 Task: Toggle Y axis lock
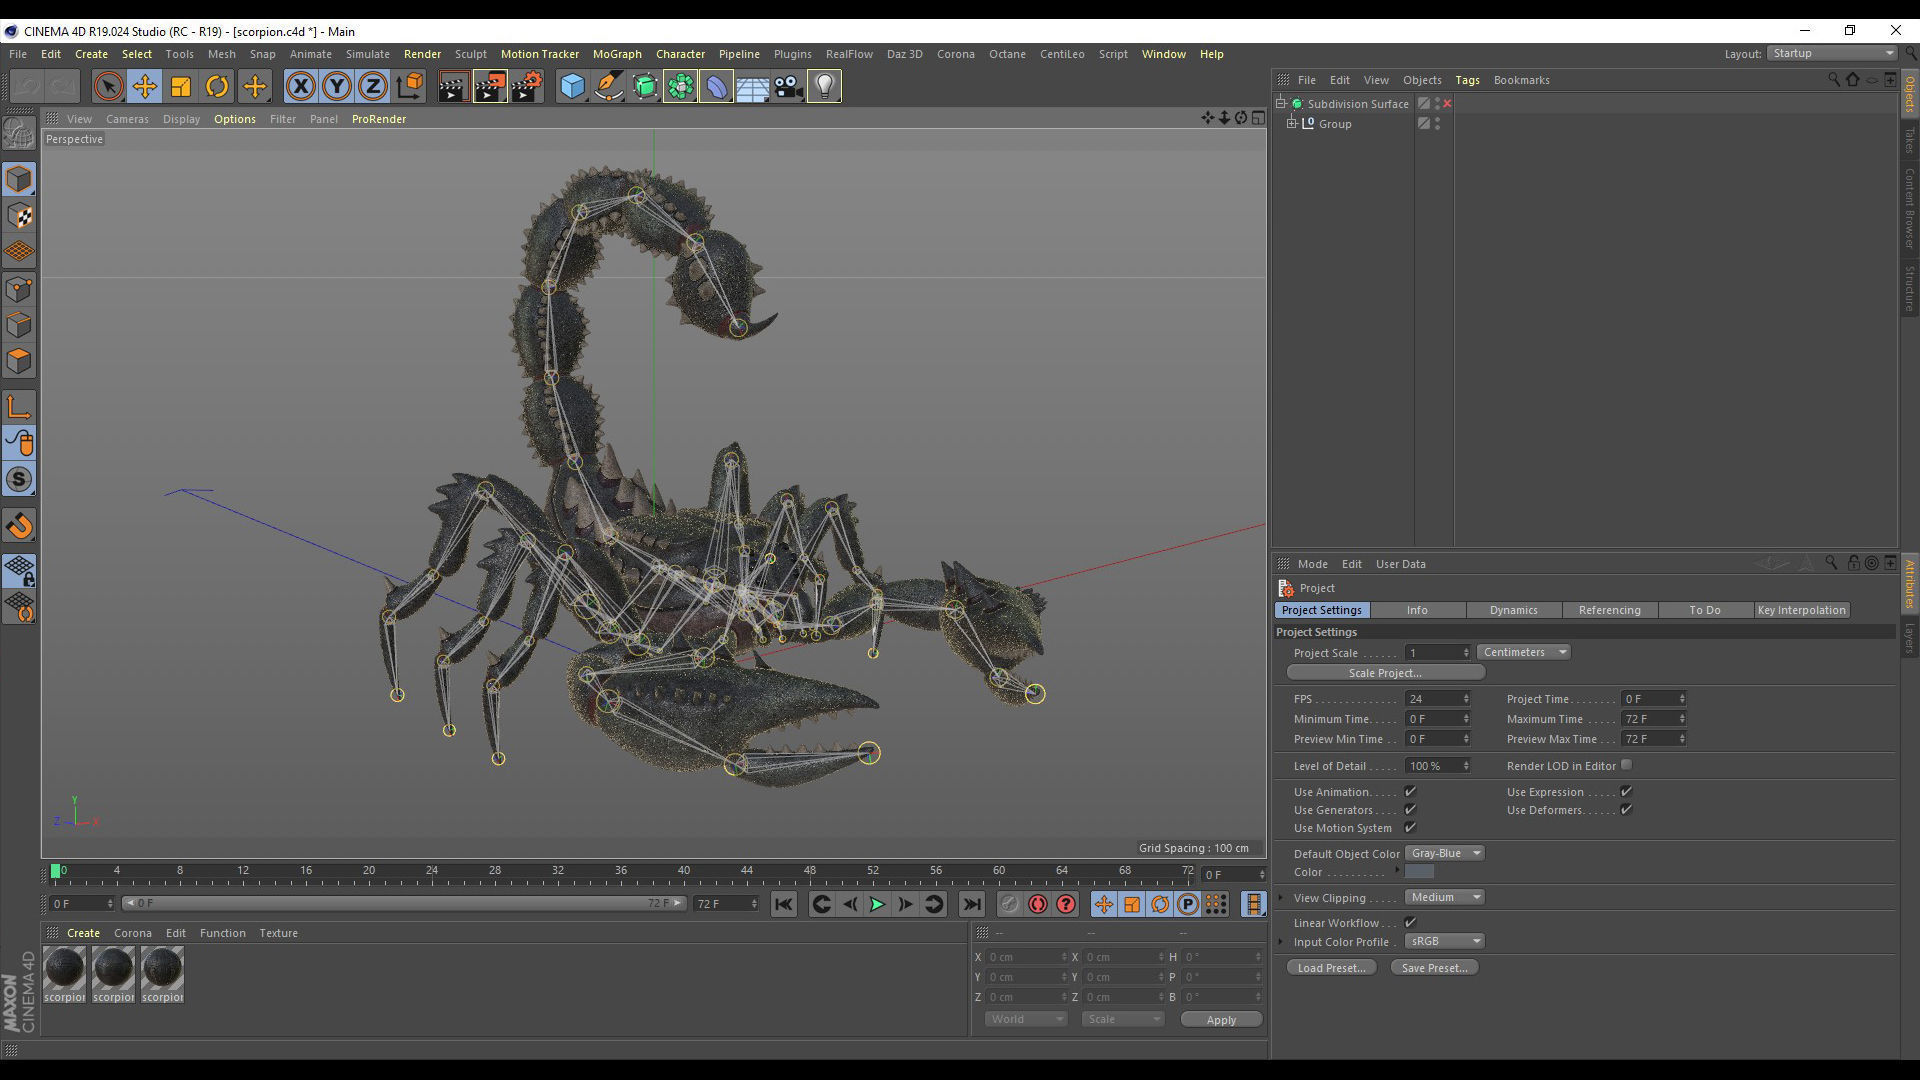click(x=337, y=87)
